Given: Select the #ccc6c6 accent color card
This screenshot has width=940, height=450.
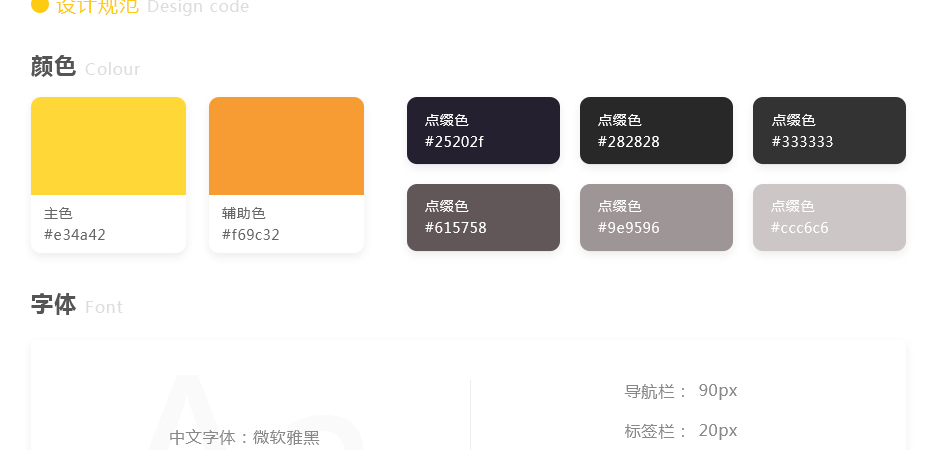Looking at the screenshot, I should click(830, 218).
